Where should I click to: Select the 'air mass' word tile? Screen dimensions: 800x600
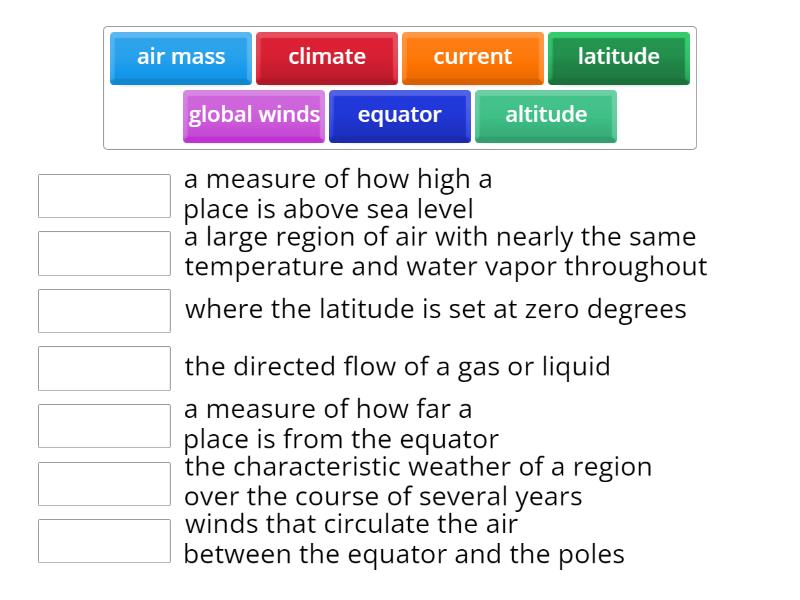pos(181,57)
